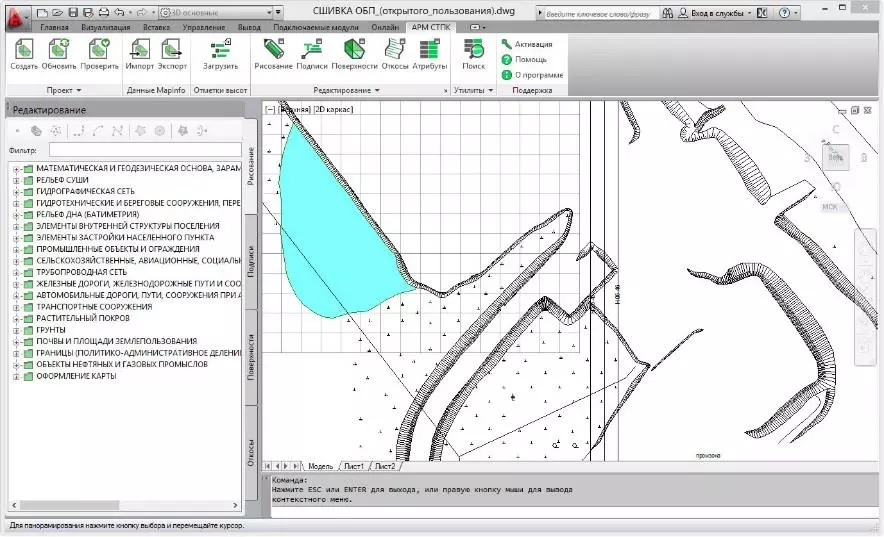The width and height of the screenshot is (884, 537).
Task: Select the Рисование pencil tool
Action: click(x=273, y=49)
